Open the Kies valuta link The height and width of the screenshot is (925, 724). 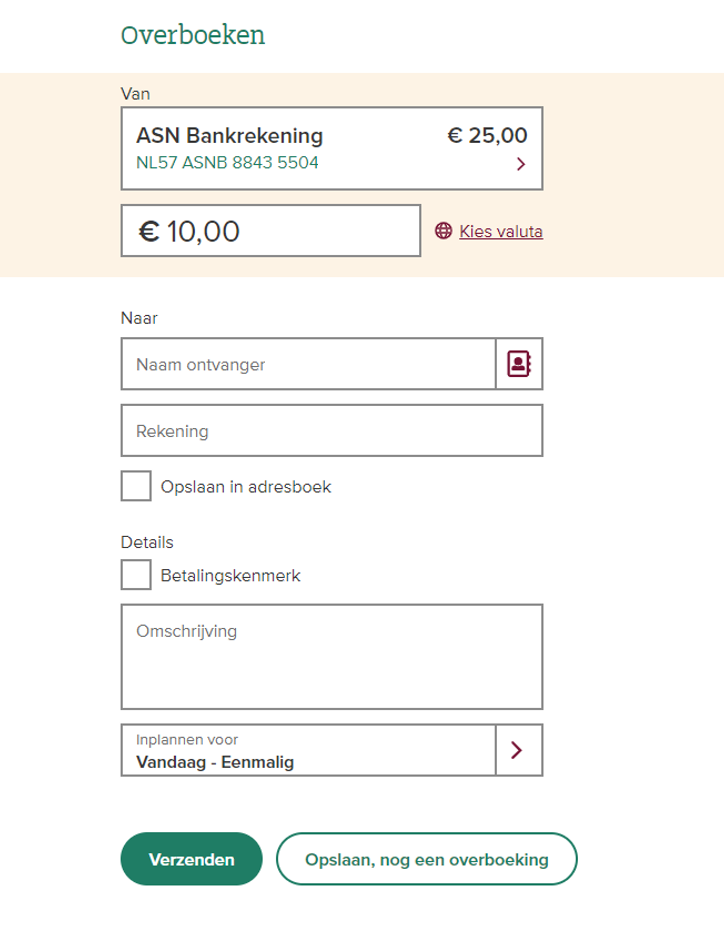(x=501, y=231)
